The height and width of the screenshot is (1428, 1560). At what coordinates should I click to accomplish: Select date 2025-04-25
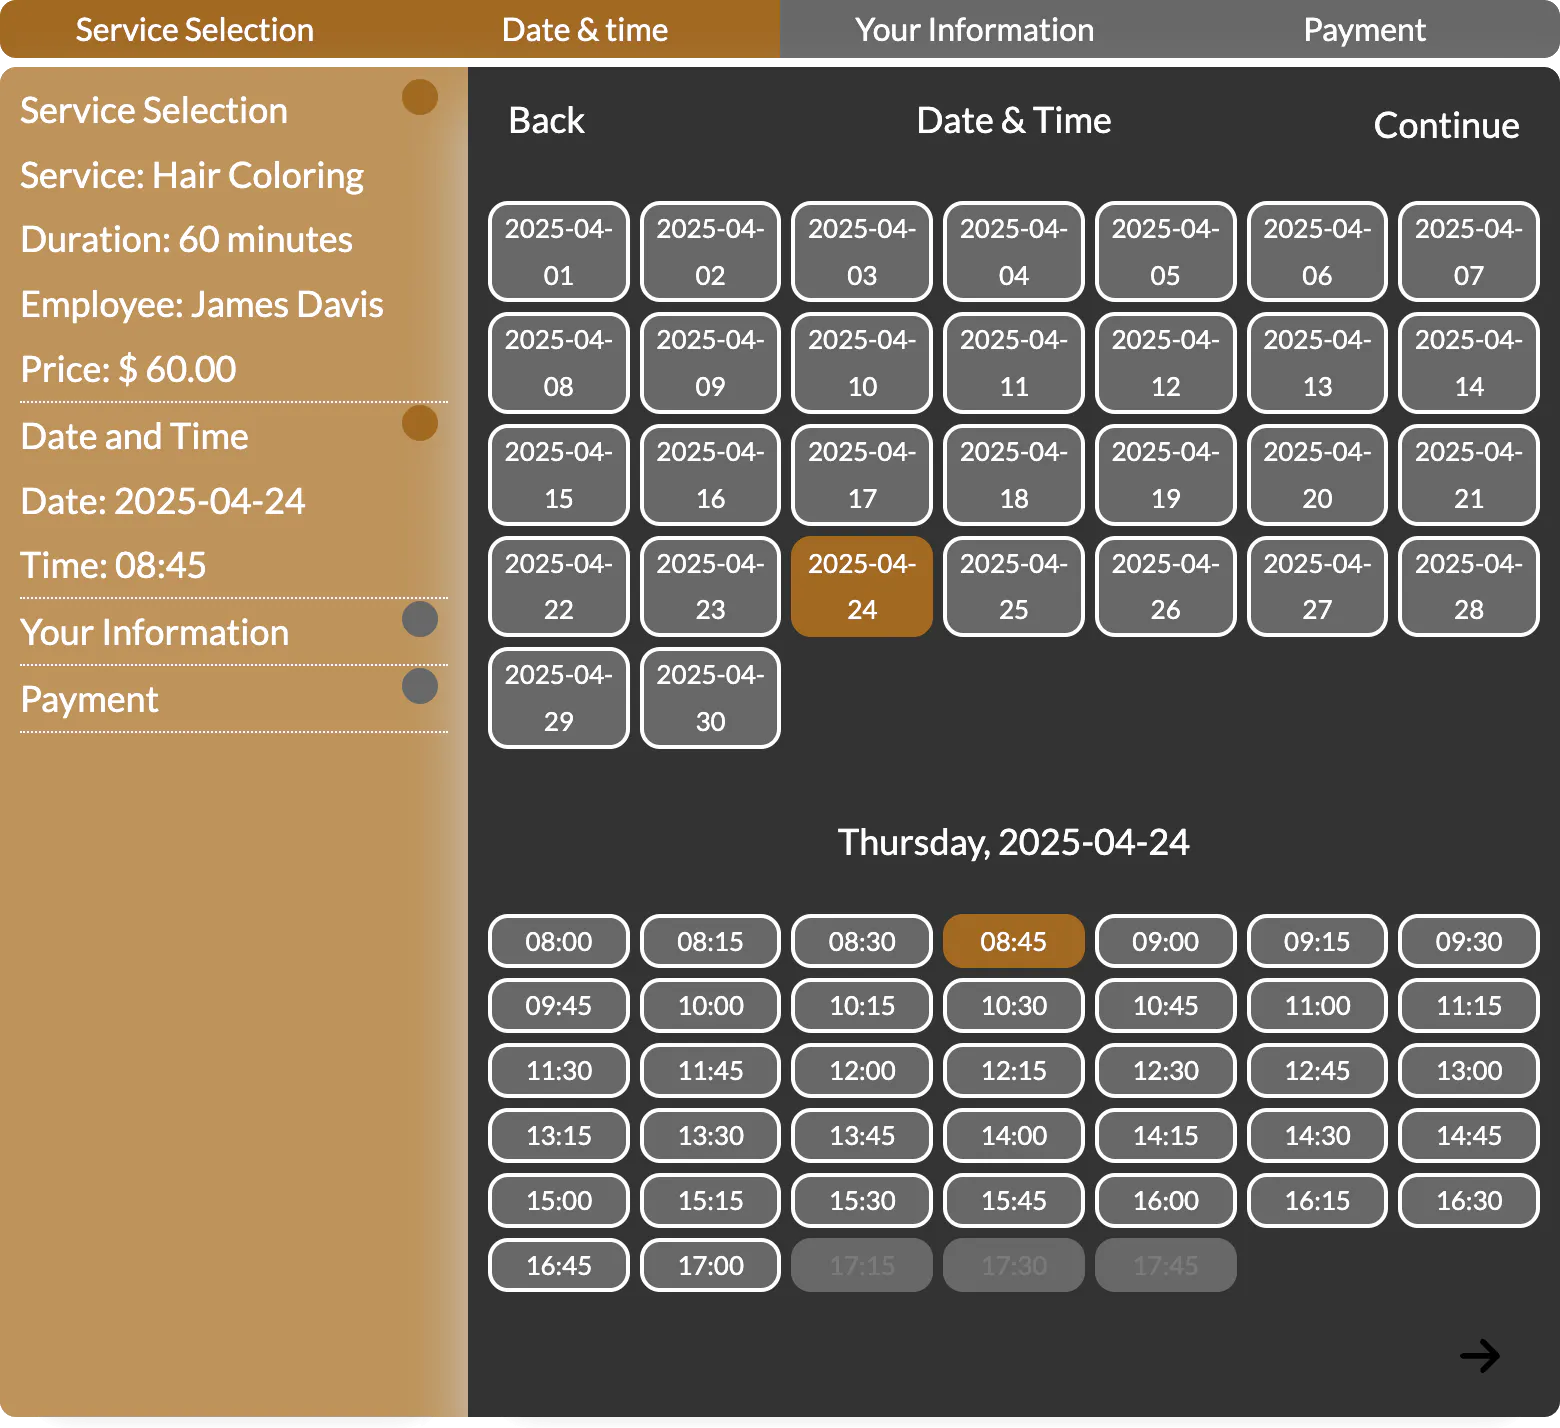(1014, 587)
